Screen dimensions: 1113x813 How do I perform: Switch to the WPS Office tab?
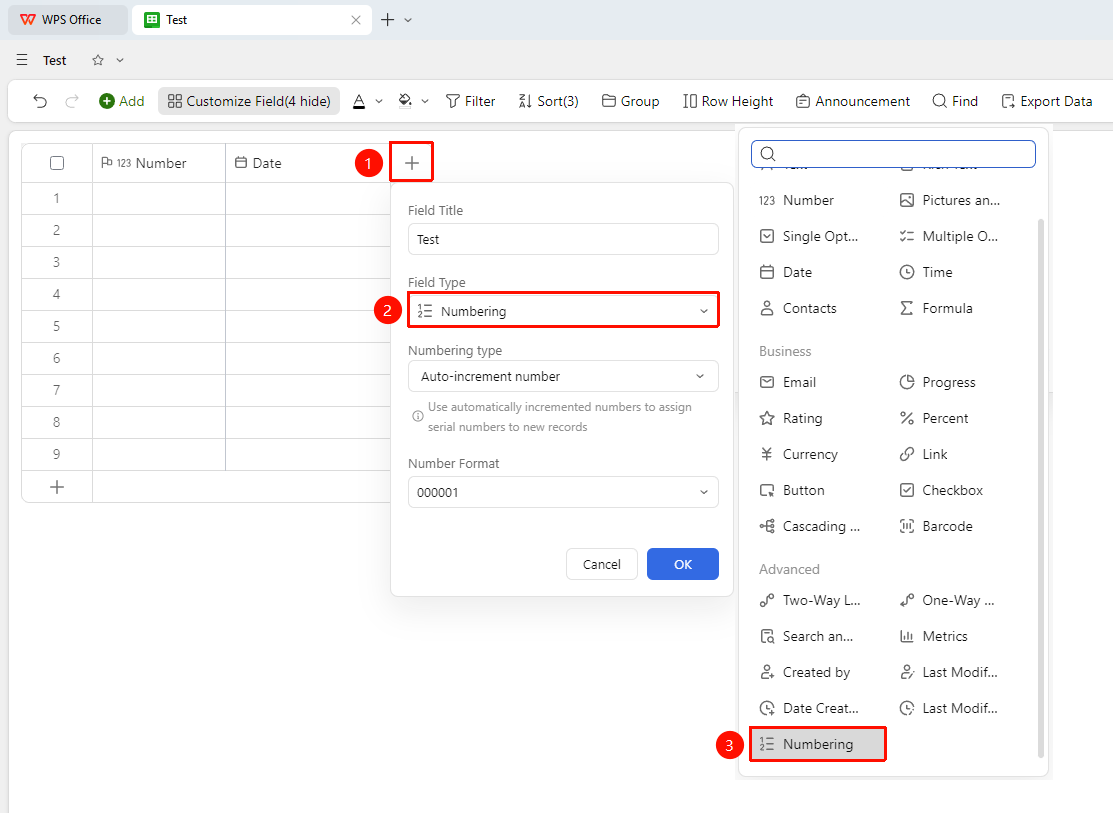pos(68,20)
